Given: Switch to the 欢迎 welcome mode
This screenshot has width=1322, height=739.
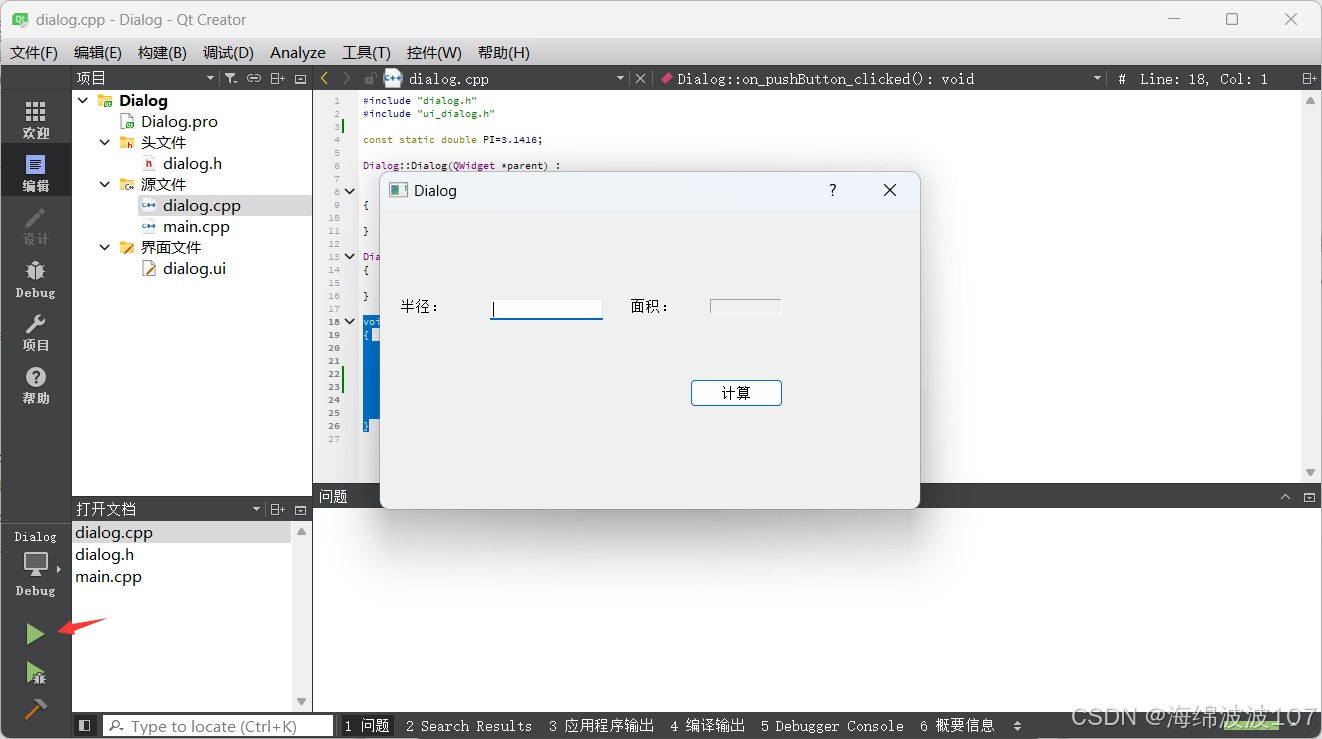Looking at the screenshot, I should tap(35, 120).
